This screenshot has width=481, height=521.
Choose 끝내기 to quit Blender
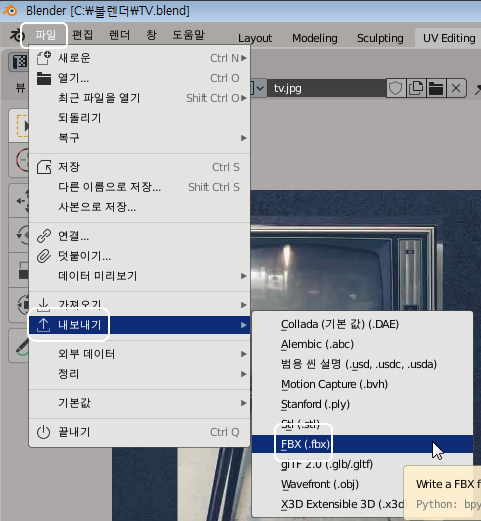point(140,432)
